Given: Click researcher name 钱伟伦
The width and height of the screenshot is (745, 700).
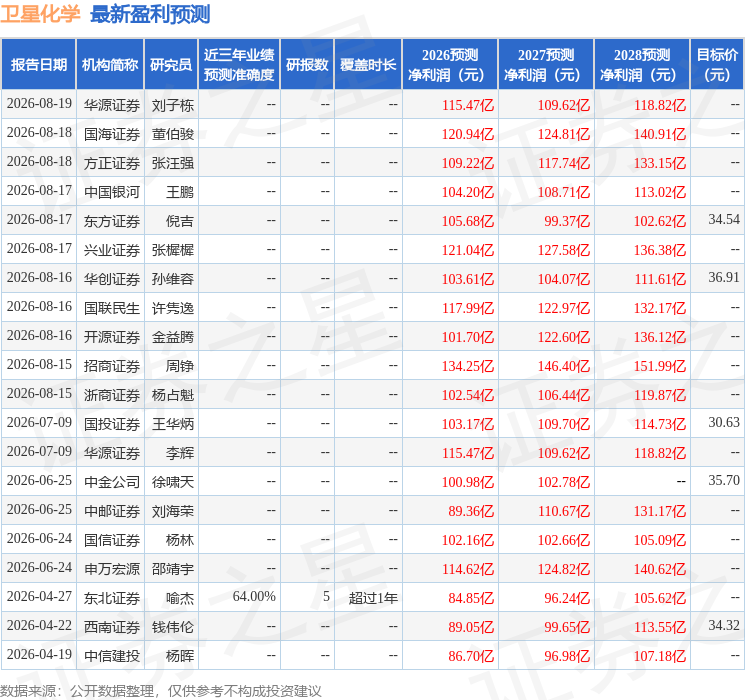Looking at the screenshot, I should [x=172, y=627].
